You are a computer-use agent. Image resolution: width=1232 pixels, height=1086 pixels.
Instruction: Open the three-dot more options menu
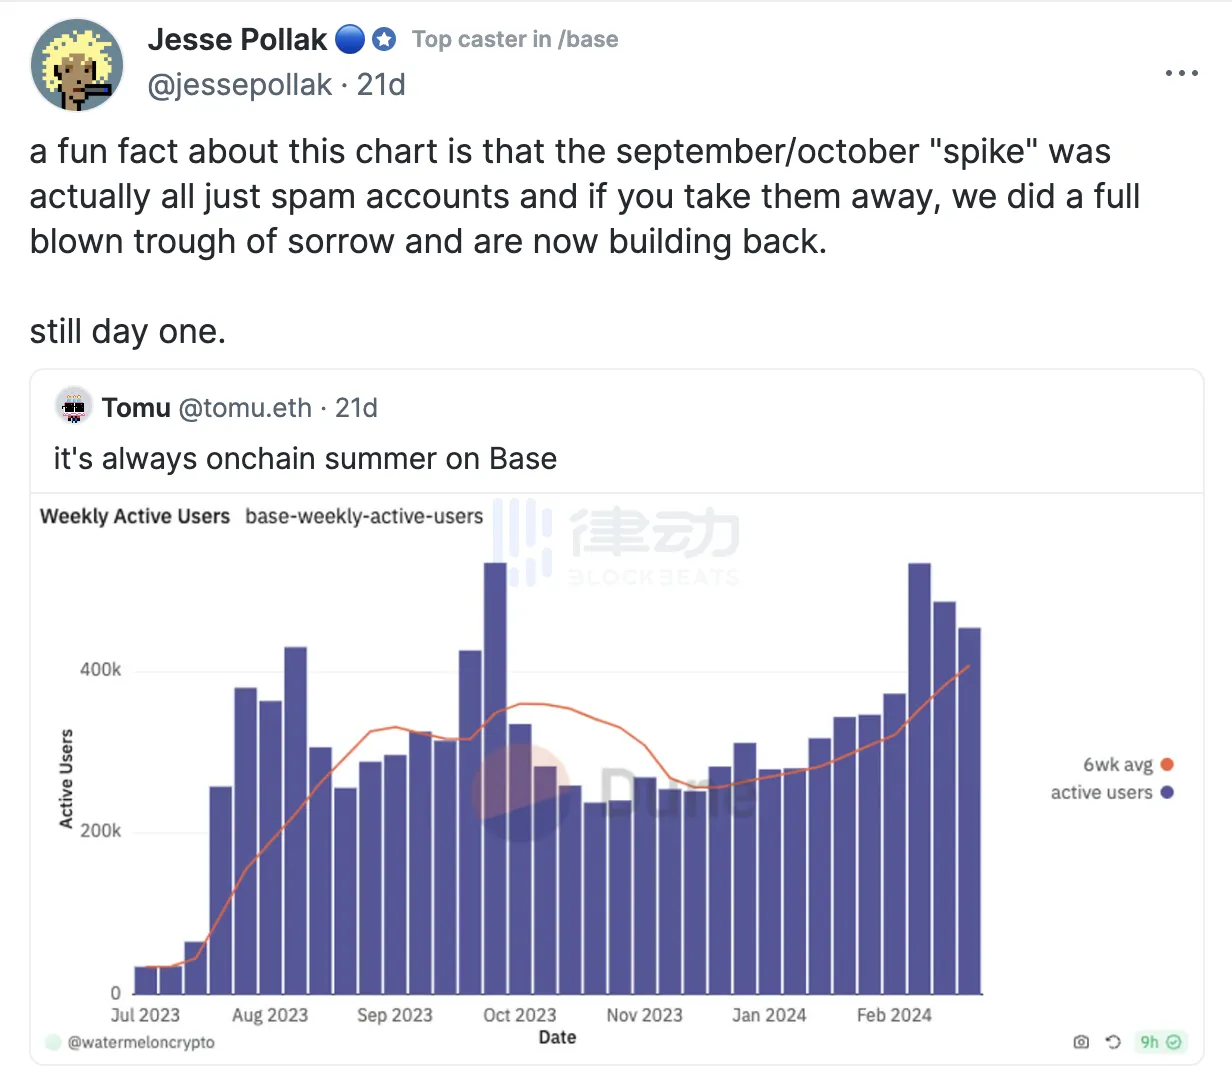coord(1181,73)
